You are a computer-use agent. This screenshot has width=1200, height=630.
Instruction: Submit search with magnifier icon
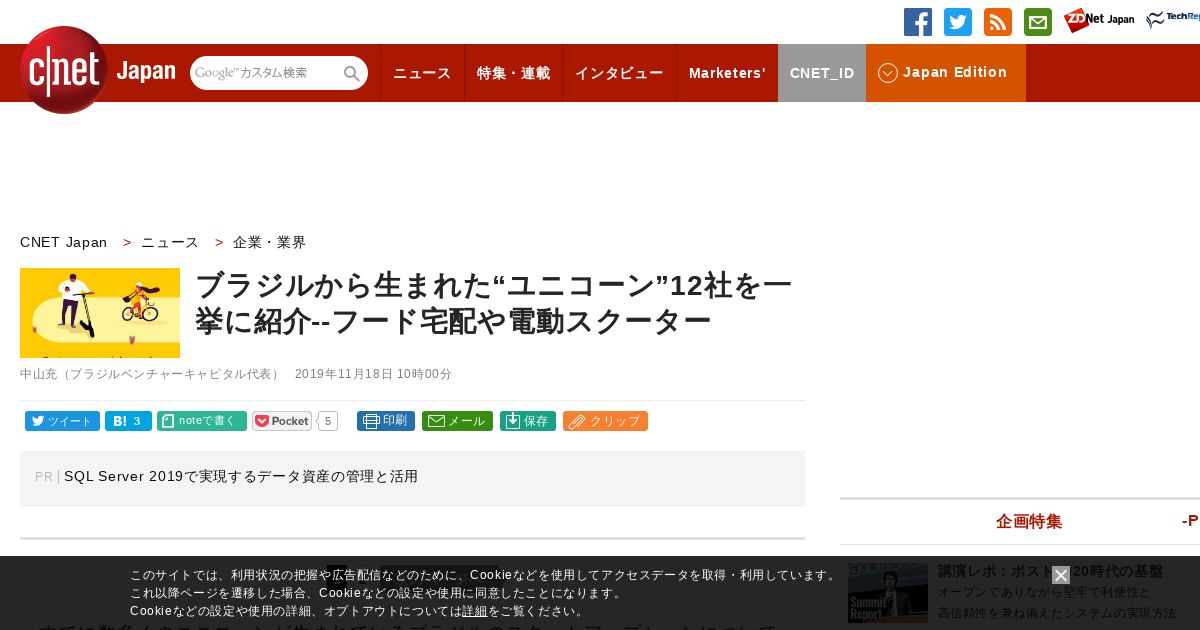pos(352,73)
